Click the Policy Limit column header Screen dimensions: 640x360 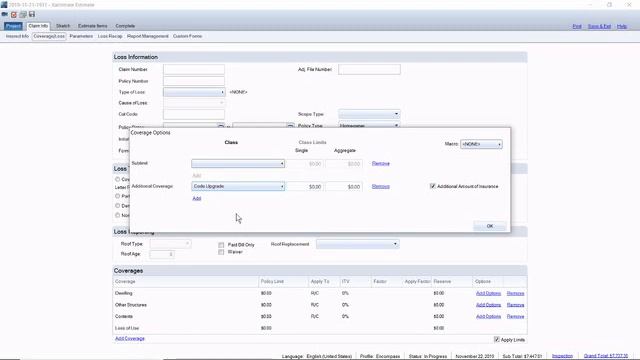[272, 282]
